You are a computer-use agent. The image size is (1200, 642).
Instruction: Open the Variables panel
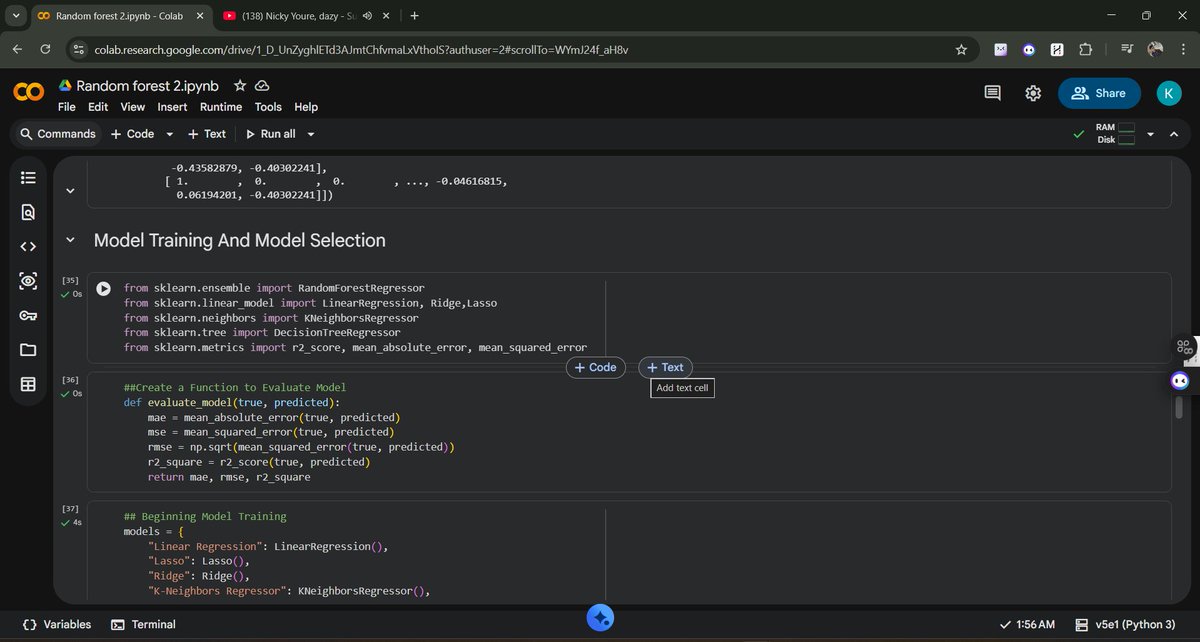(58, 624)
